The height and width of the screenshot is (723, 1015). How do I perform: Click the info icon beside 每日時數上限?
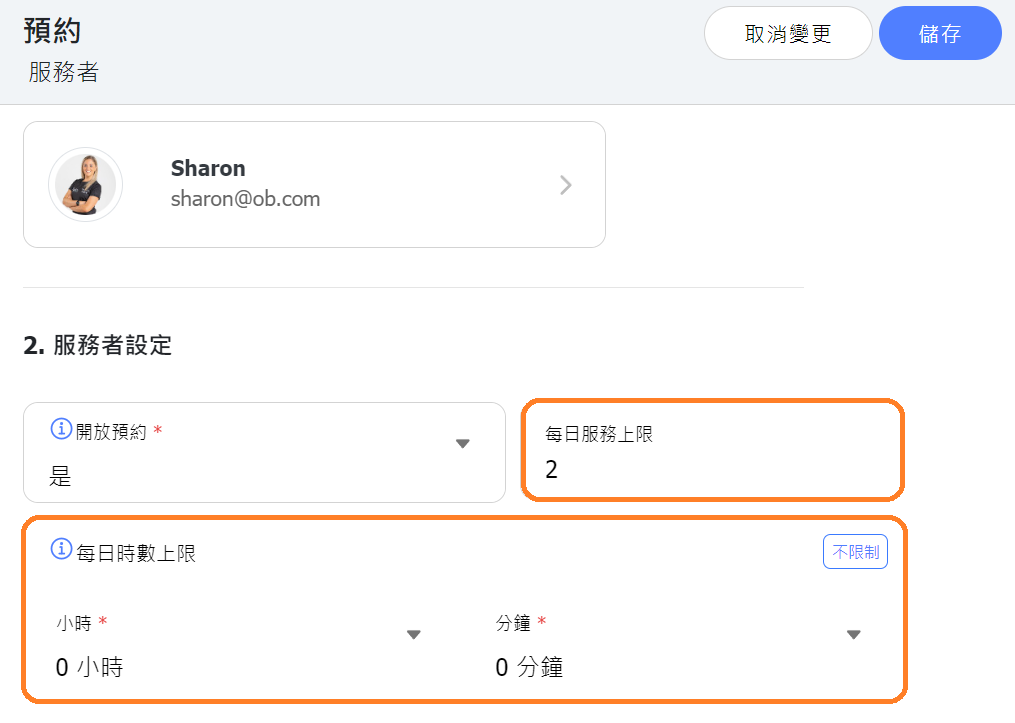(x=62, y=551)
